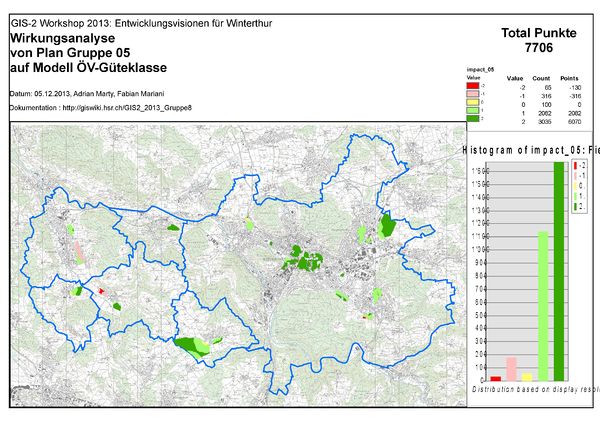Click the tall dark green histogram bar
The width and height of the screenshot is (600, 424).
[559, 270]
